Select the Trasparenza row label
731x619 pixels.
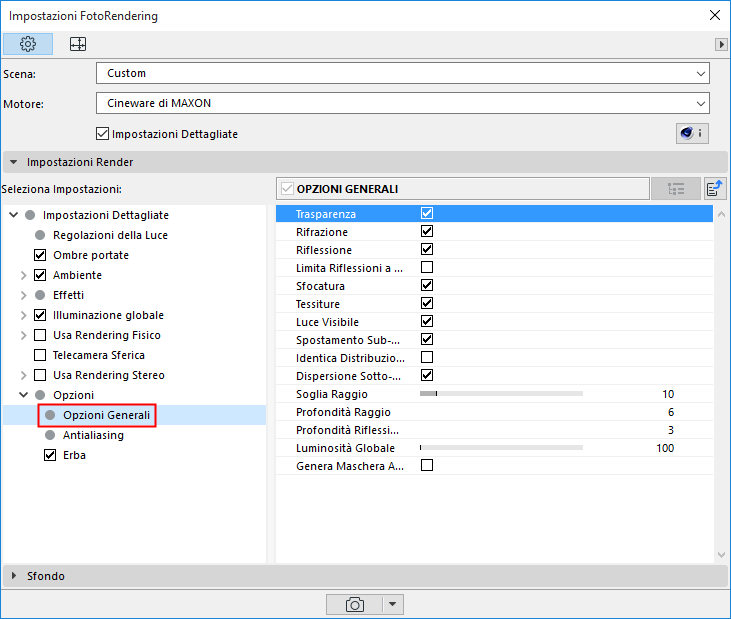pyautogui.click(x=325, y=214)
